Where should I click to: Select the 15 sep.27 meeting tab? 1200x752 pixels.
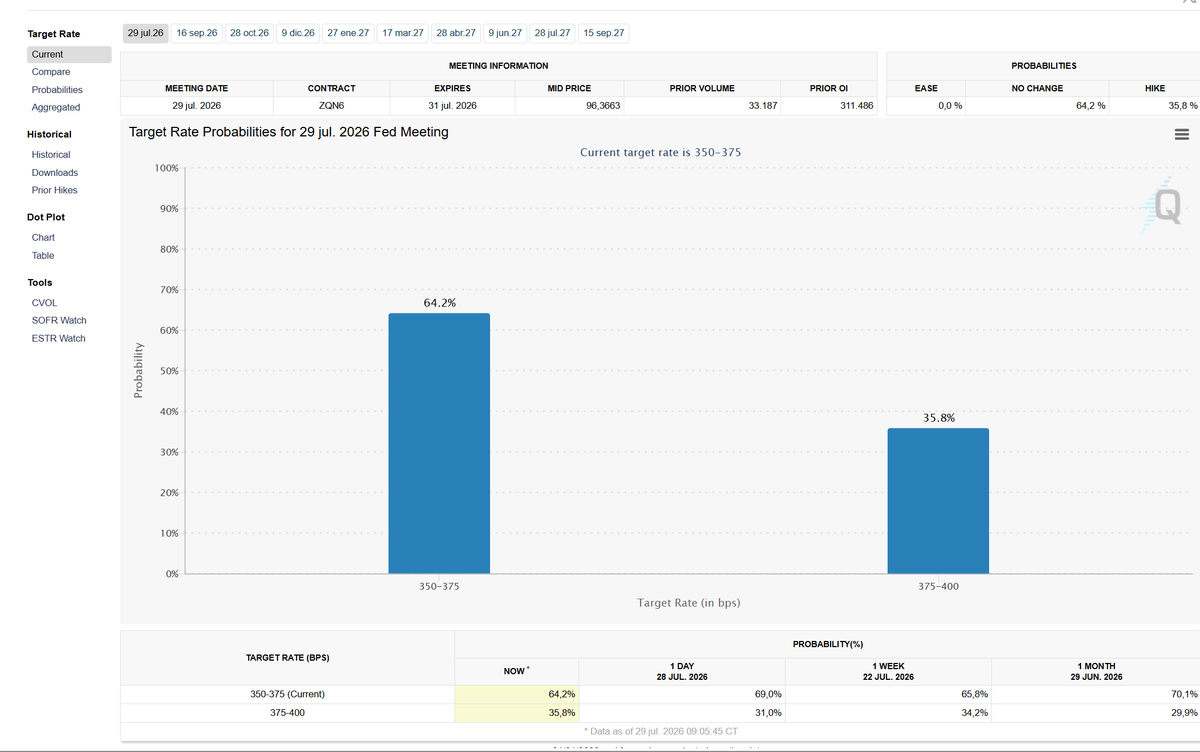[x=604, y=33]
